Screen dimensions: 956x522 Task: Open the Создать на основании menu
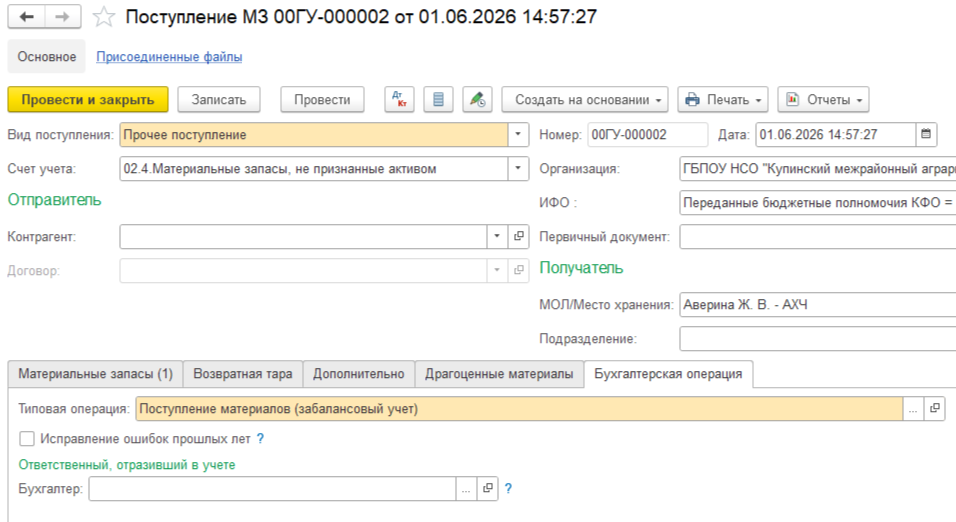pos(585,99)
